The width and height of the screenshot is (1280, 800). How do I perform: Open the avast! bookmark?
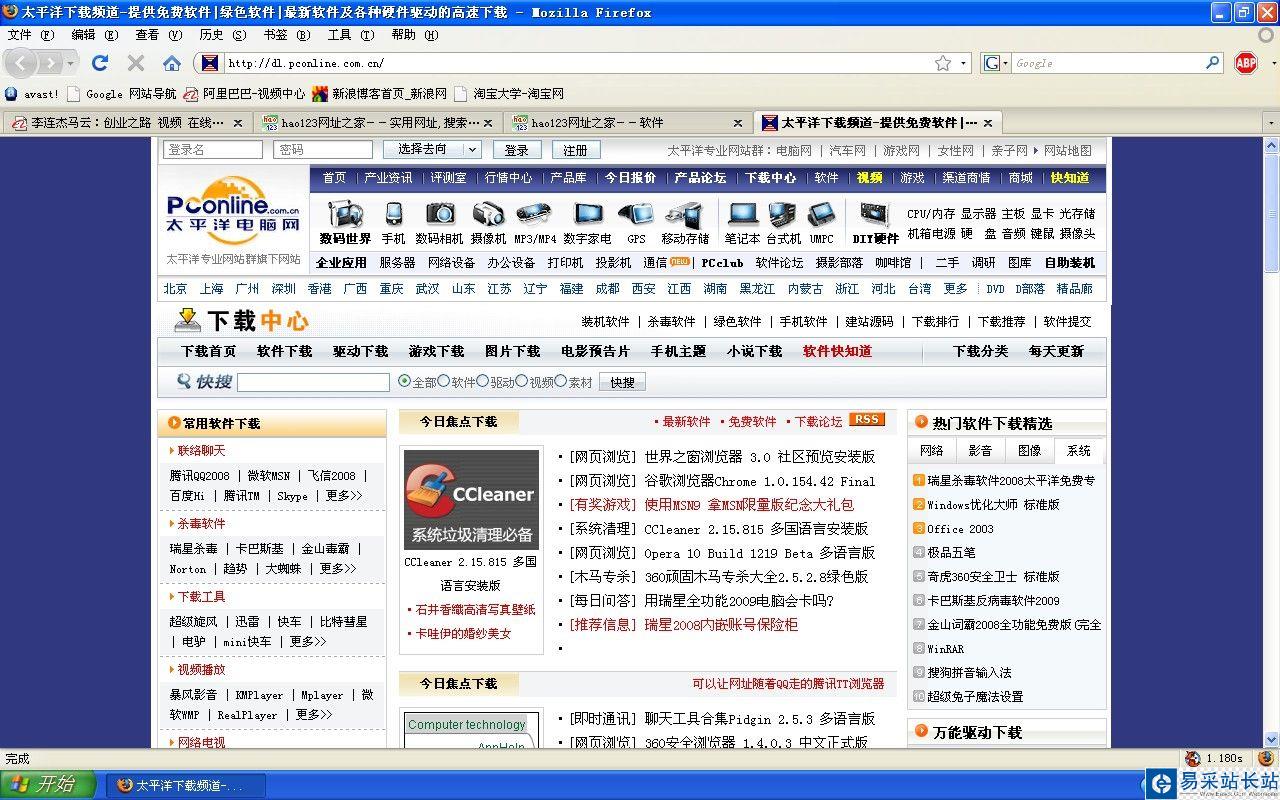pyautogui.click(x=32, y=94)
